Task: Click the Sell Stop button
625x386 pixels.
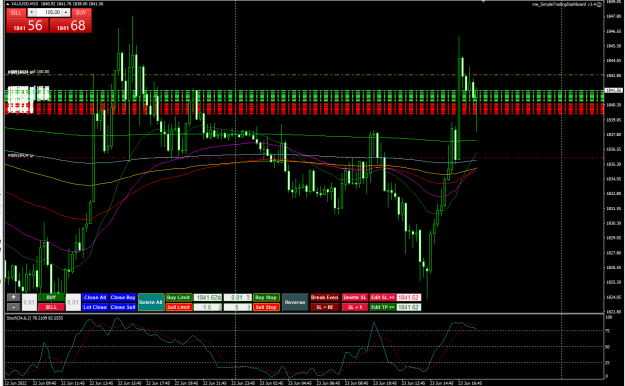Action: coord(266,307)
